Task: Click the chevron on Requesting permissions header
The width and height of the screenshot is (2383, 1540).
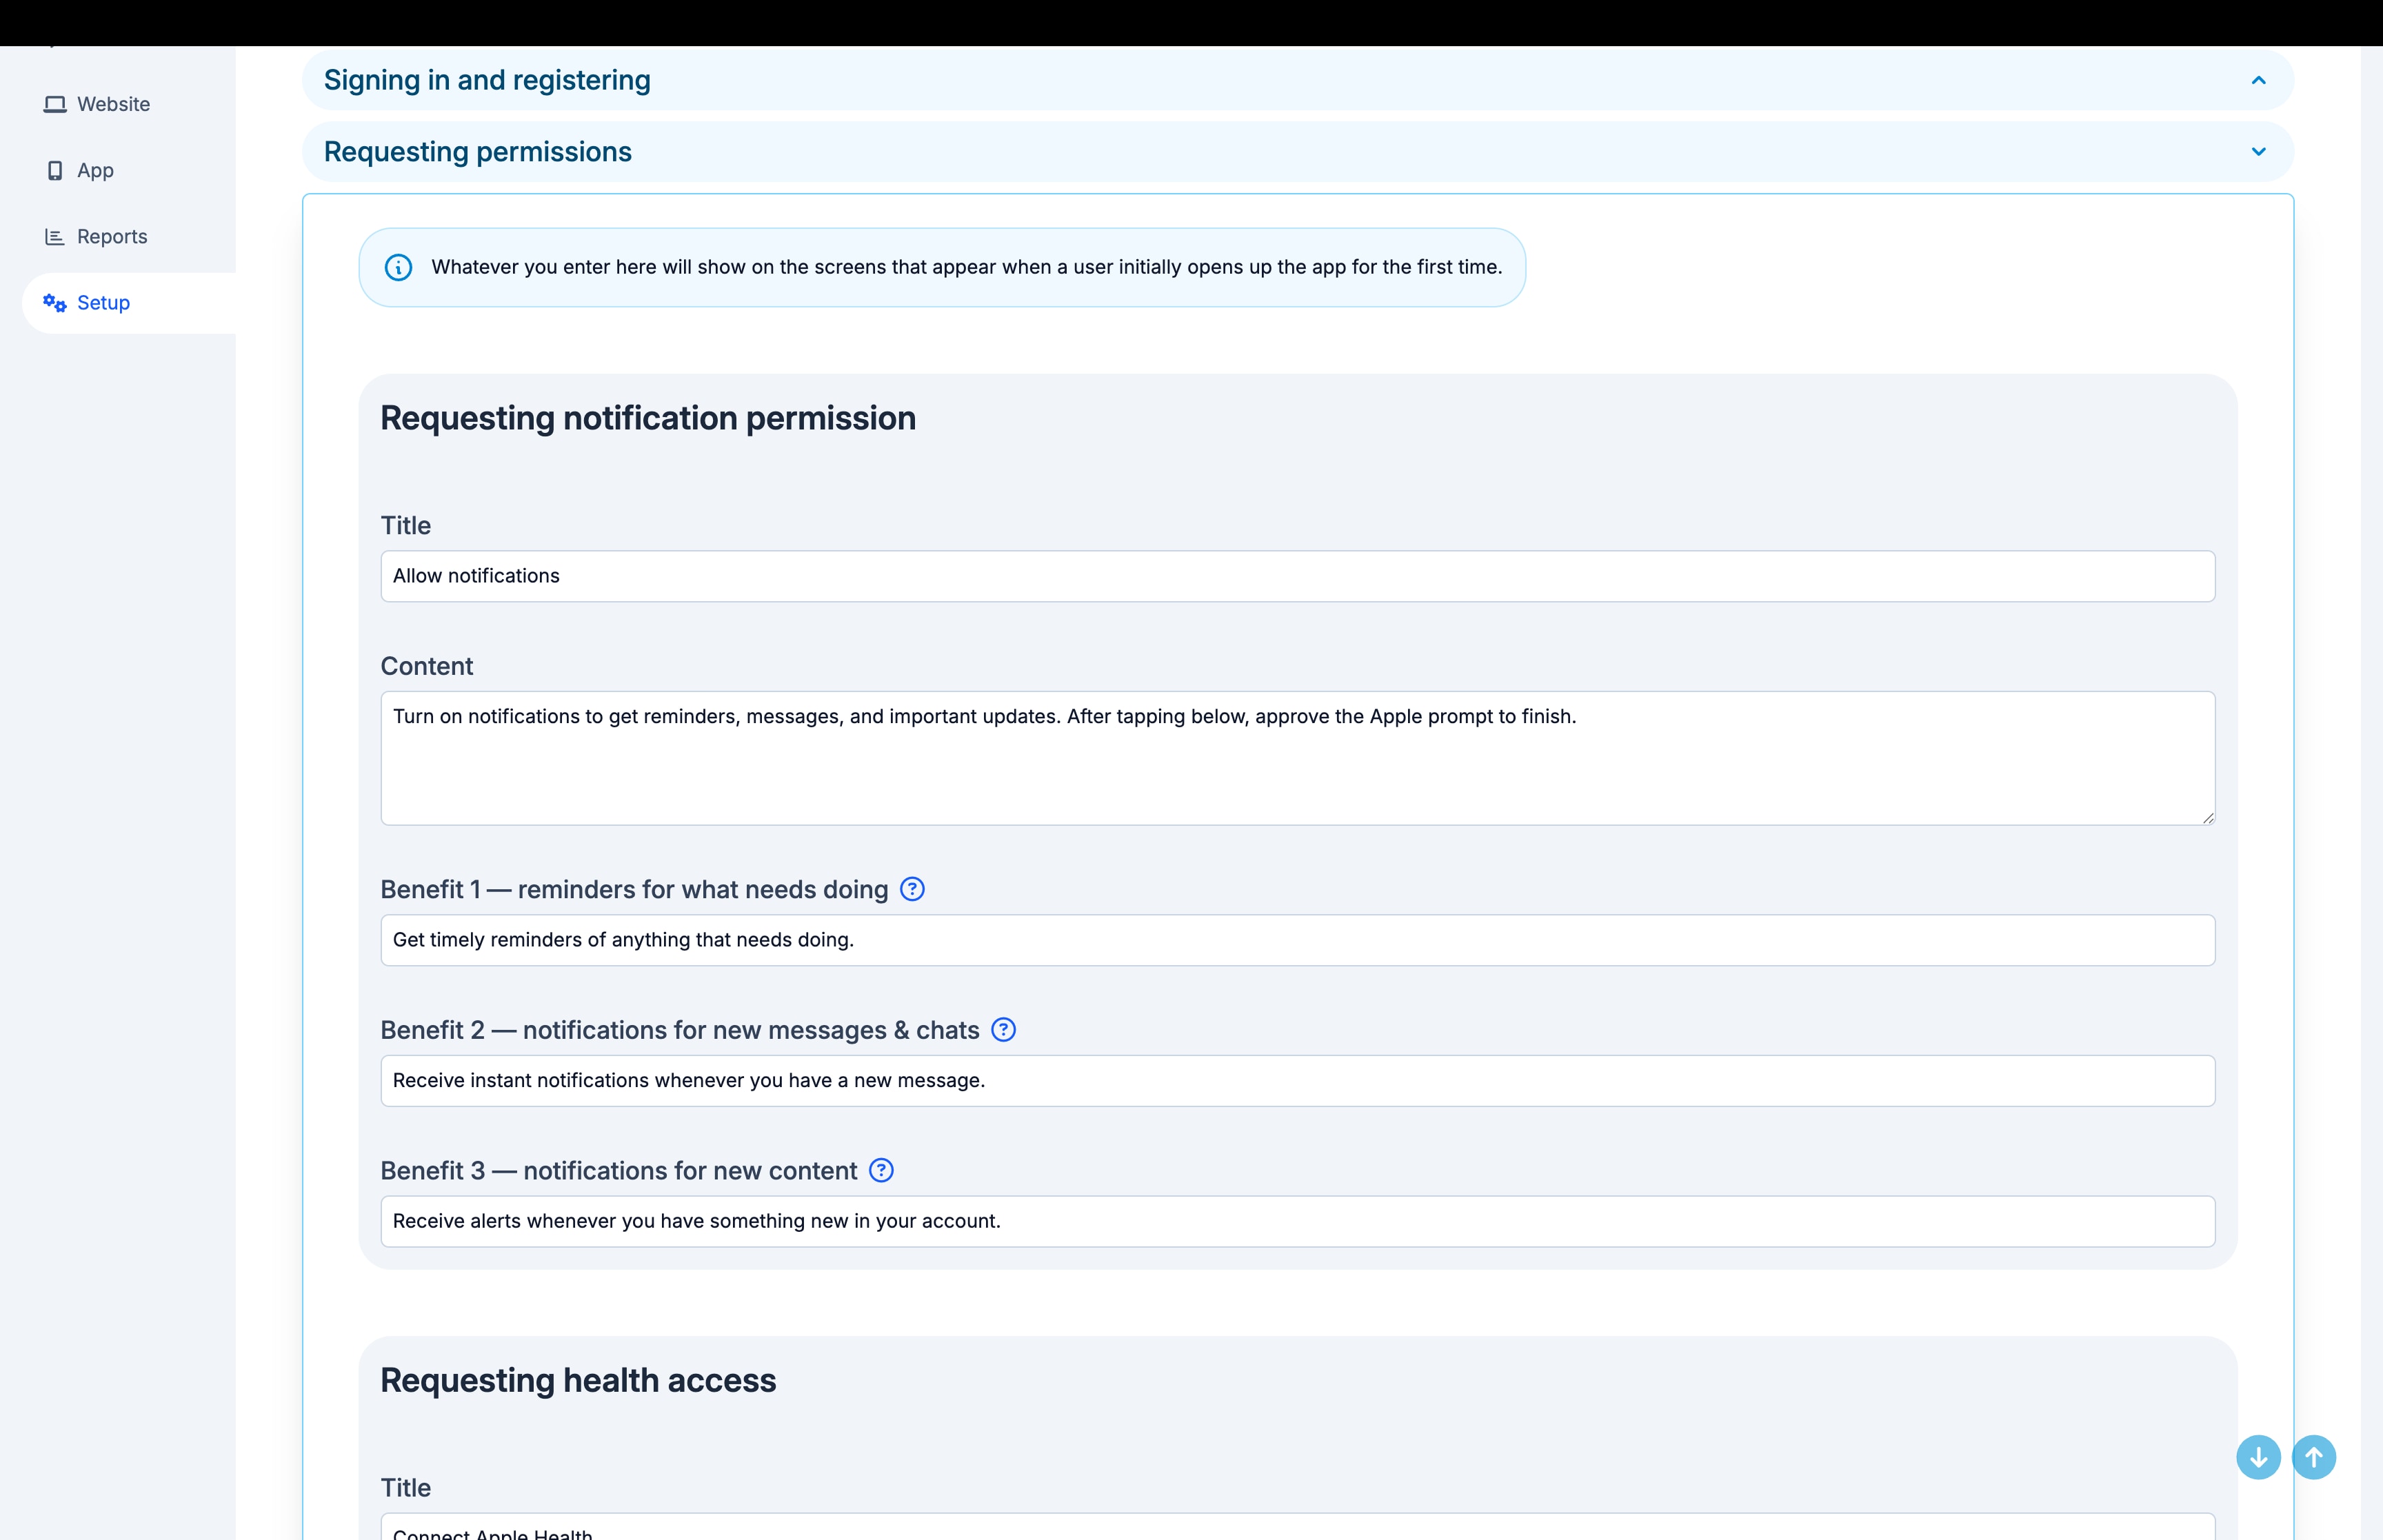Action: pos(2258,151)
